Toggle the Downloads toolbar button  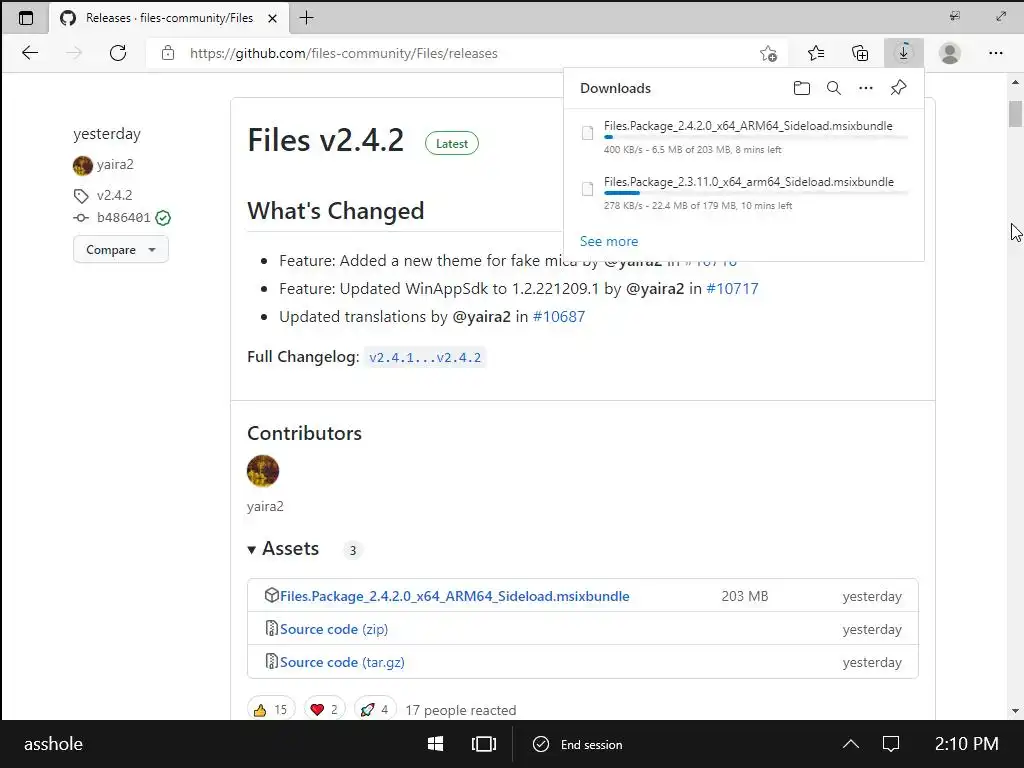[904, 53]
